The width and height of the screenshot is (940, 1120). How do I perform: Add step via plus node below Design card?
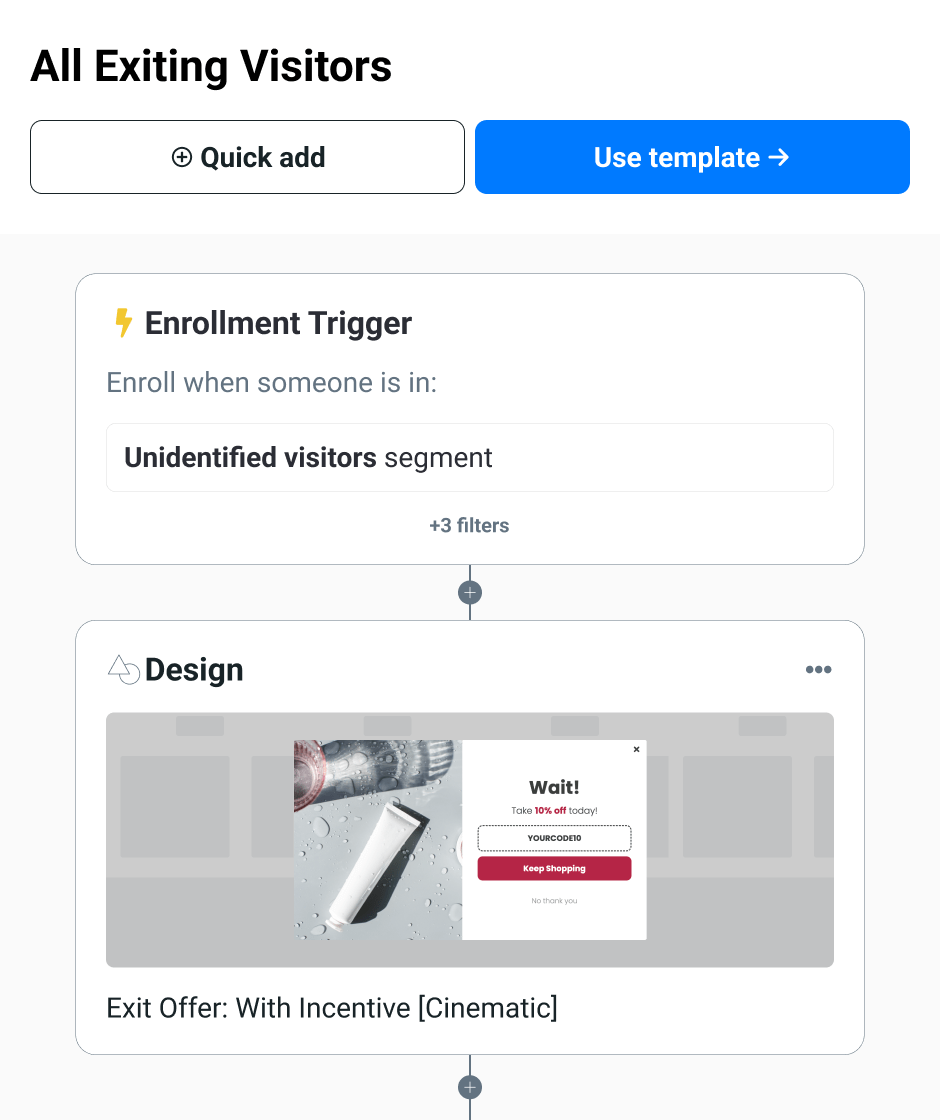[x=470, y=1088]
